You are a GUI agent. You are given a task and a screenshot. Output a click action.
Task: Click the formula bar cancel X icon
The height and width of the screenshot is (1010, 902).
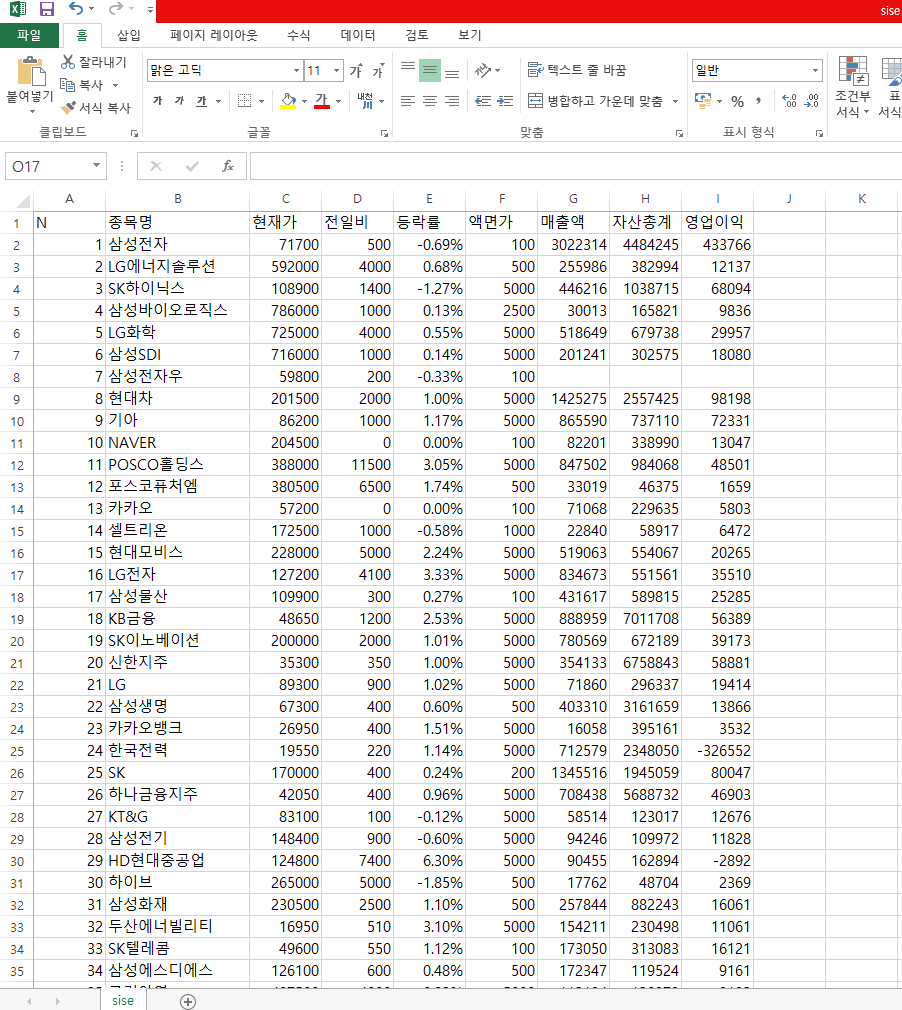[x=156, y=166]
